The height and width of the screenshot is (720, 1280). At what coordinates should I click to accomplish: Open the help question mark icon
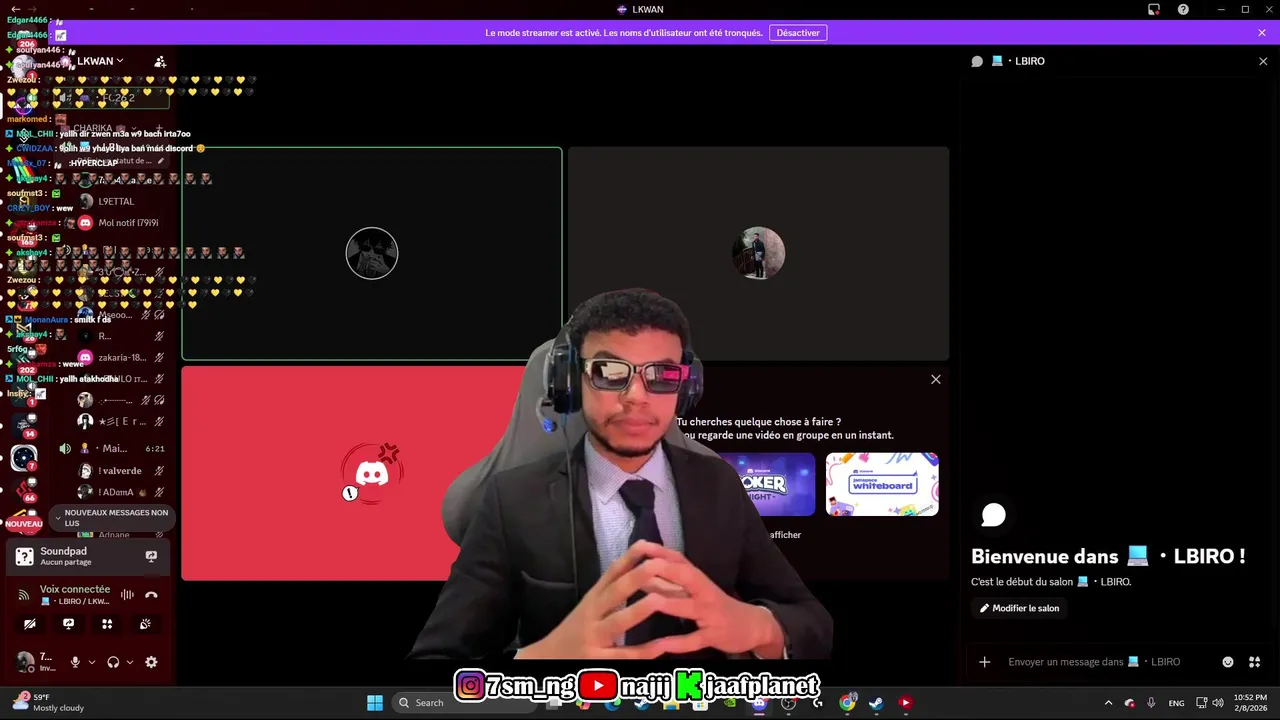(x=1183, y=9)
